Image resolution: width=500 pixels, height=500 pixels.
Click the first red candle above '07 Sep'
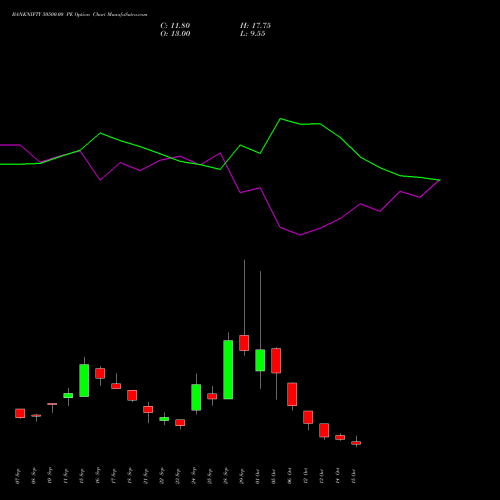[20, 413]
